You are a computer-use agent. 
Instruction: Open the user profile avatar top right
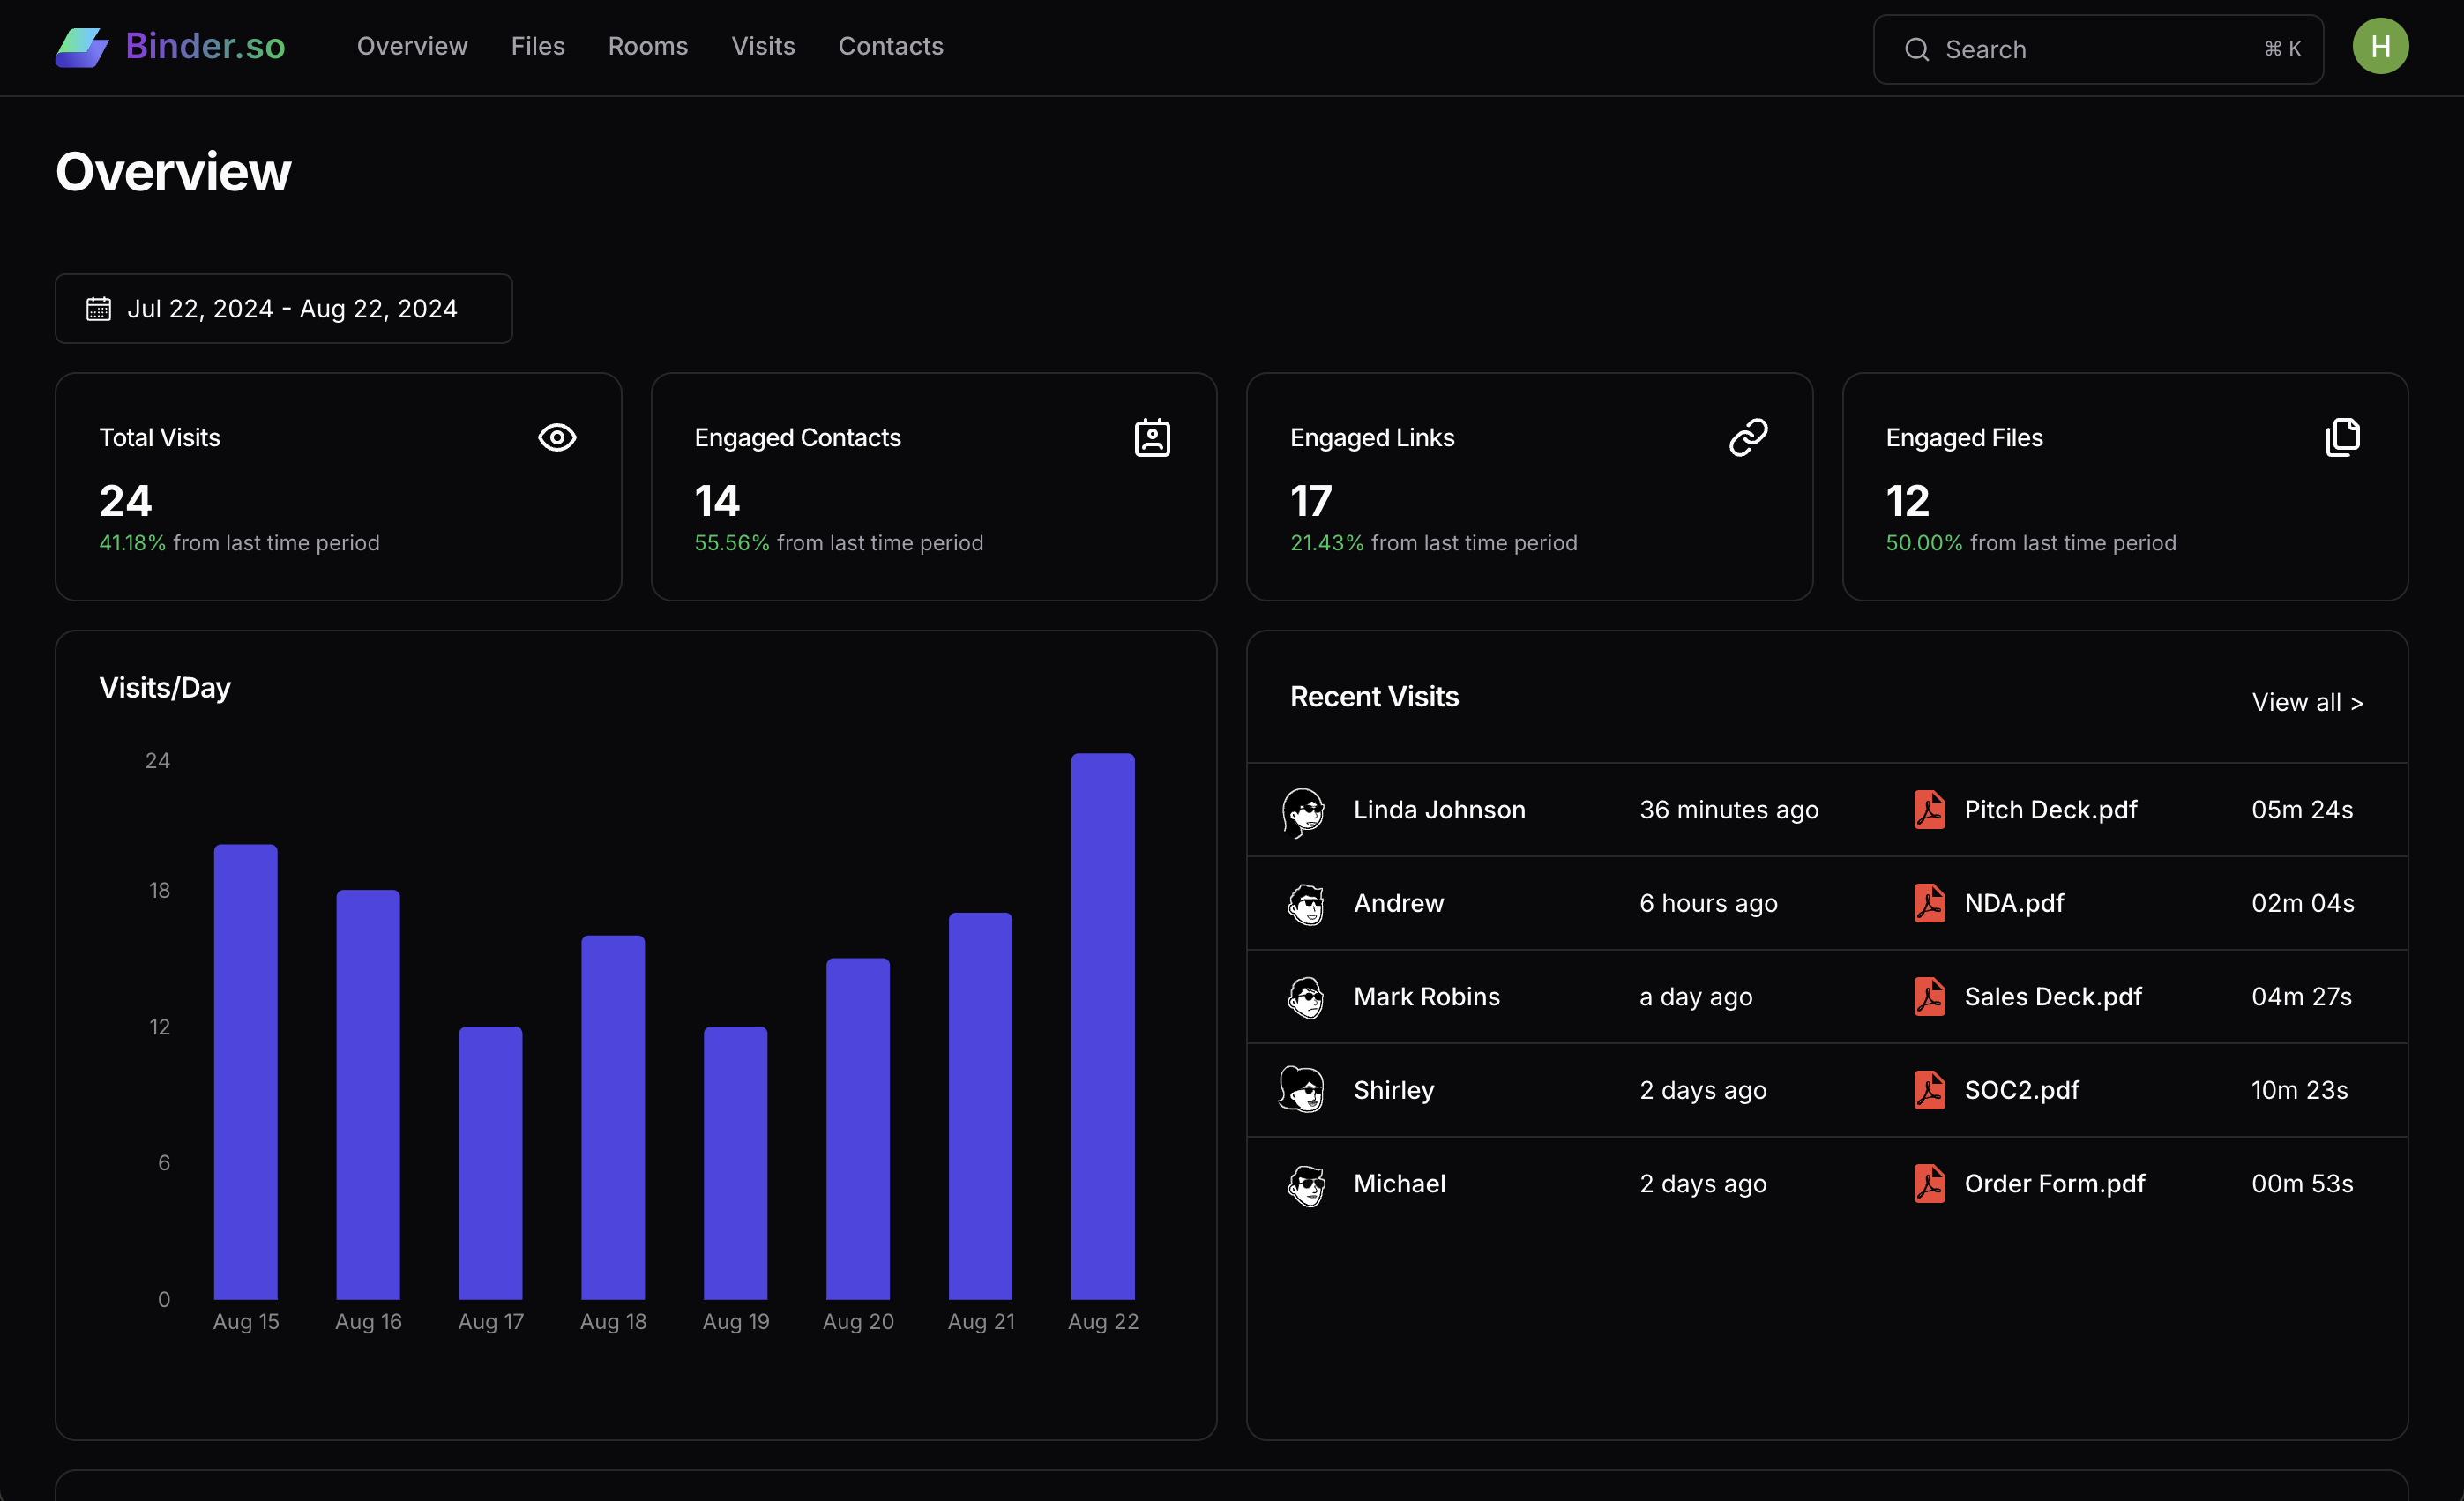(2380, 46)
